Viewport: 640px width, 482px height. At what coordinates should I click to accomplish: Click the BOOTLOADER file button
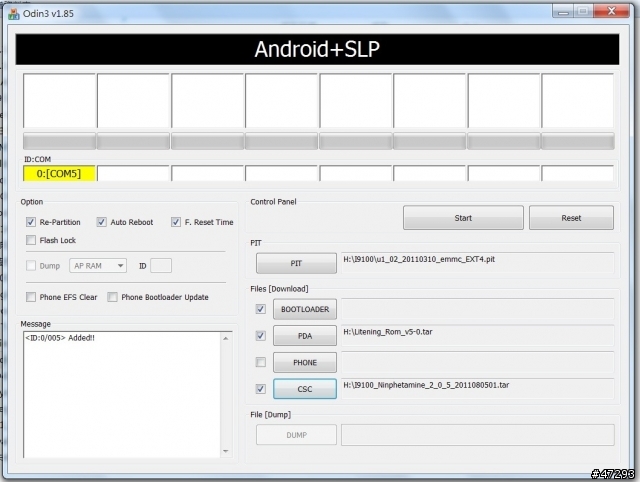pos(305,309)
